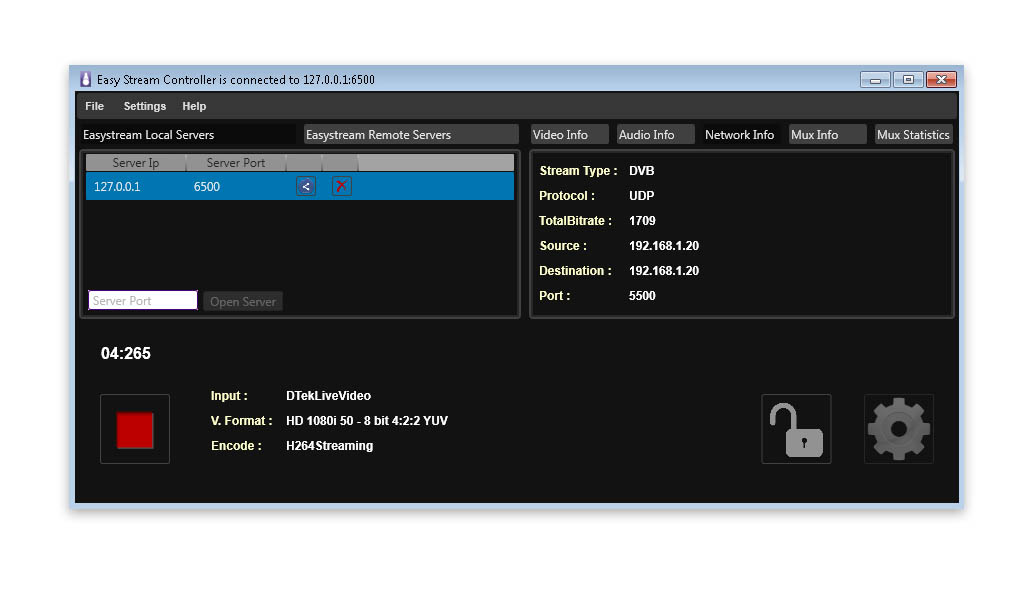This screenshot has height=589, width=1024.
Task: Switch to Easystream Local Servers tab
Action: (x=187, y=135)
